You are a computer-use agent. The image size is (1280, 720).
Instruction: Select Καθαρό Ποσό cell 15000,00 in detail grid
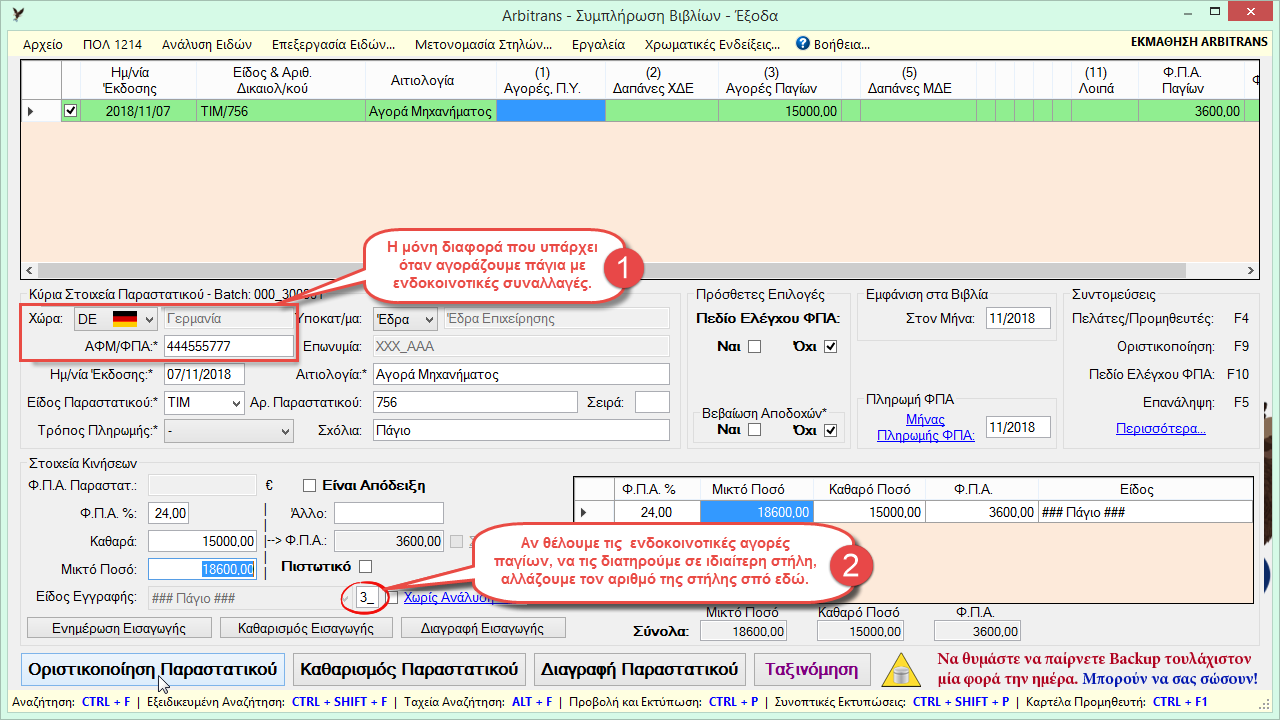[x=868, y=512]
